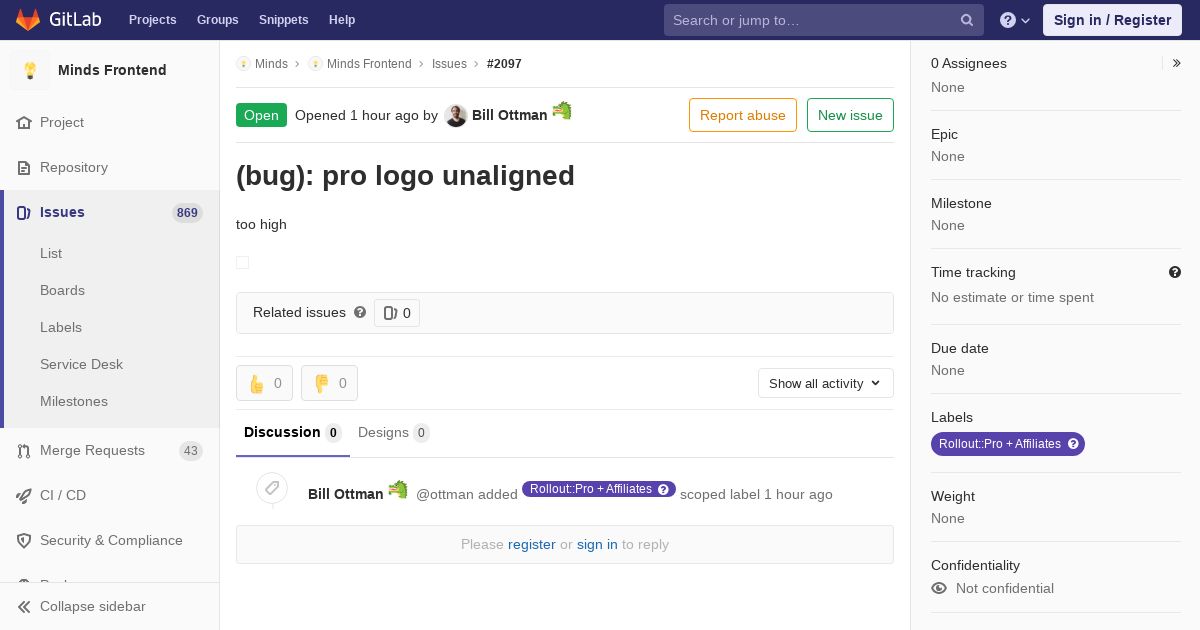Click the #2097 breadcrumb link
Image resolution: width=1200 pixels, height=630 pixels.
click(504, 64)
